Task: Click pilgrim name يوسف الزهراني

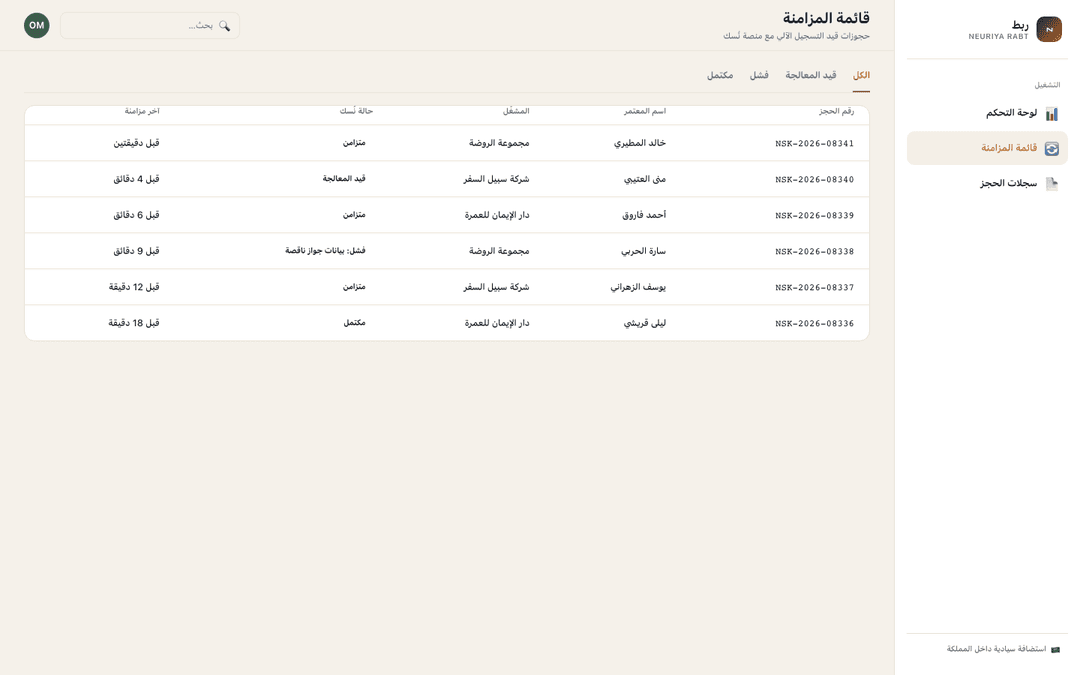Action: (x=638, y=287)
